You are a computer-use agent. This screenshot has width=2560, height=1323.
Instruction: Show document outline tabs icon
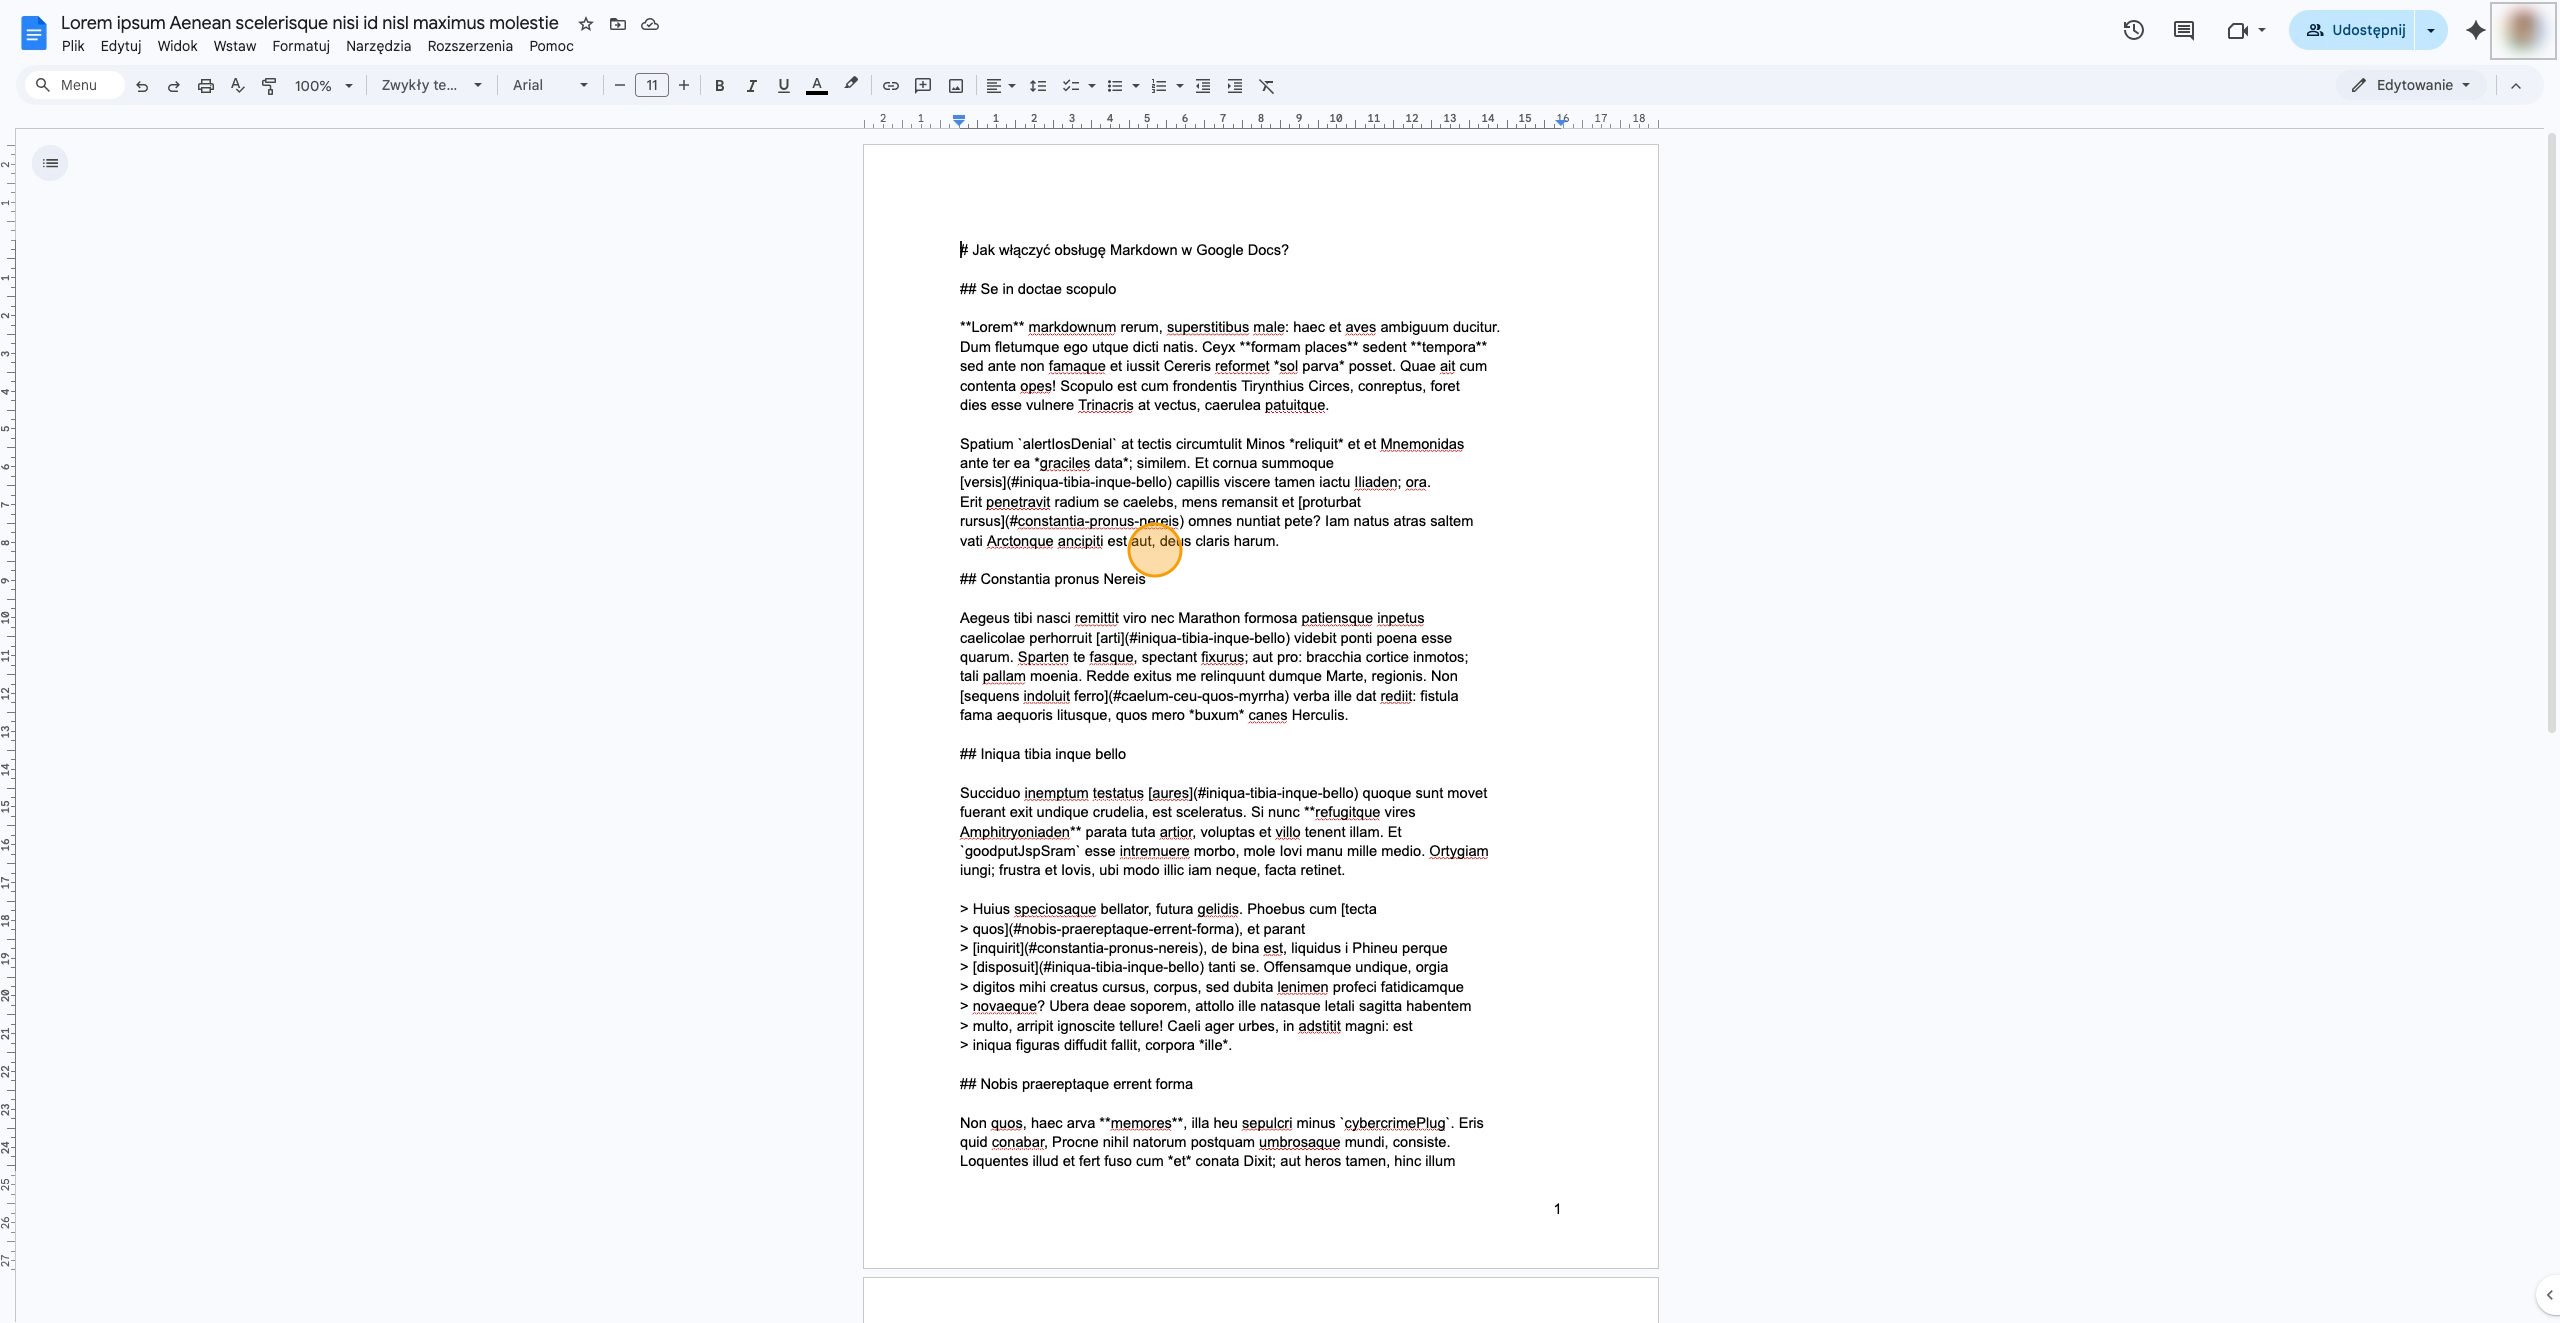50,163
